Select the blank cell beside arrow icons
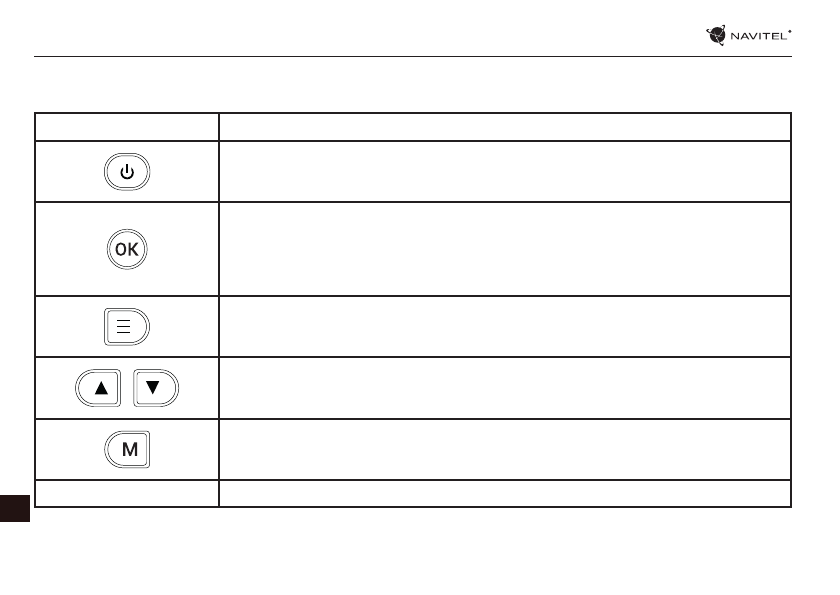The image size is (840, 595). (505, 388)
